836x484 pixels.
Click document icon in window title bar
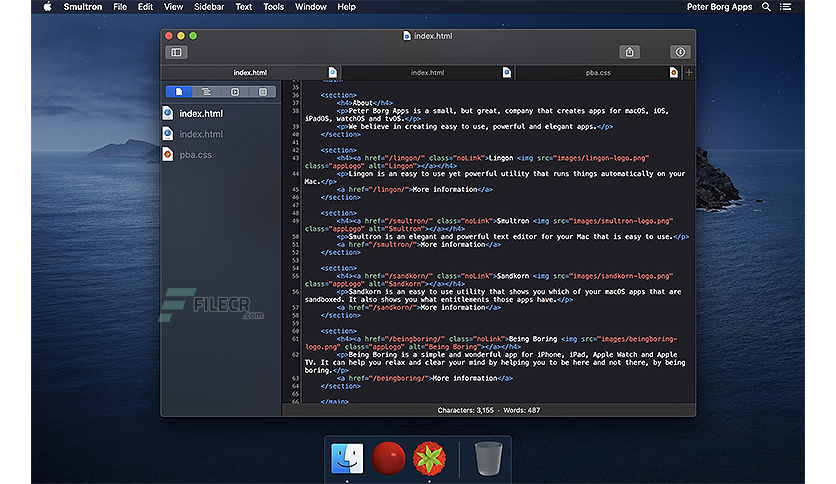point(407,36)
